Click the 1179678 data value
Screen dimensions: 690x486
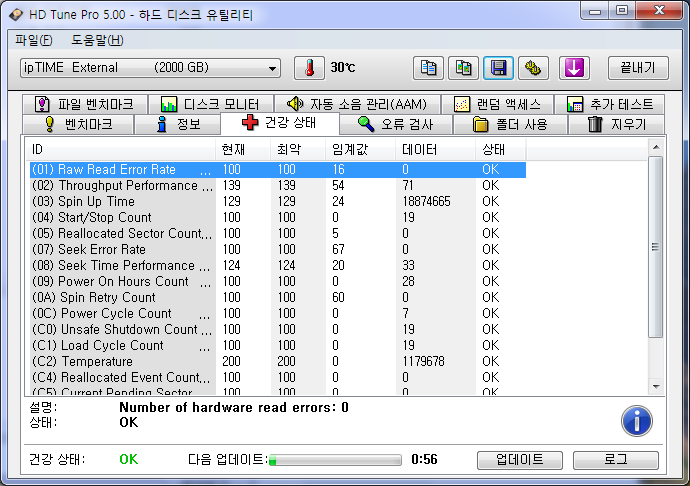[423, 361]
